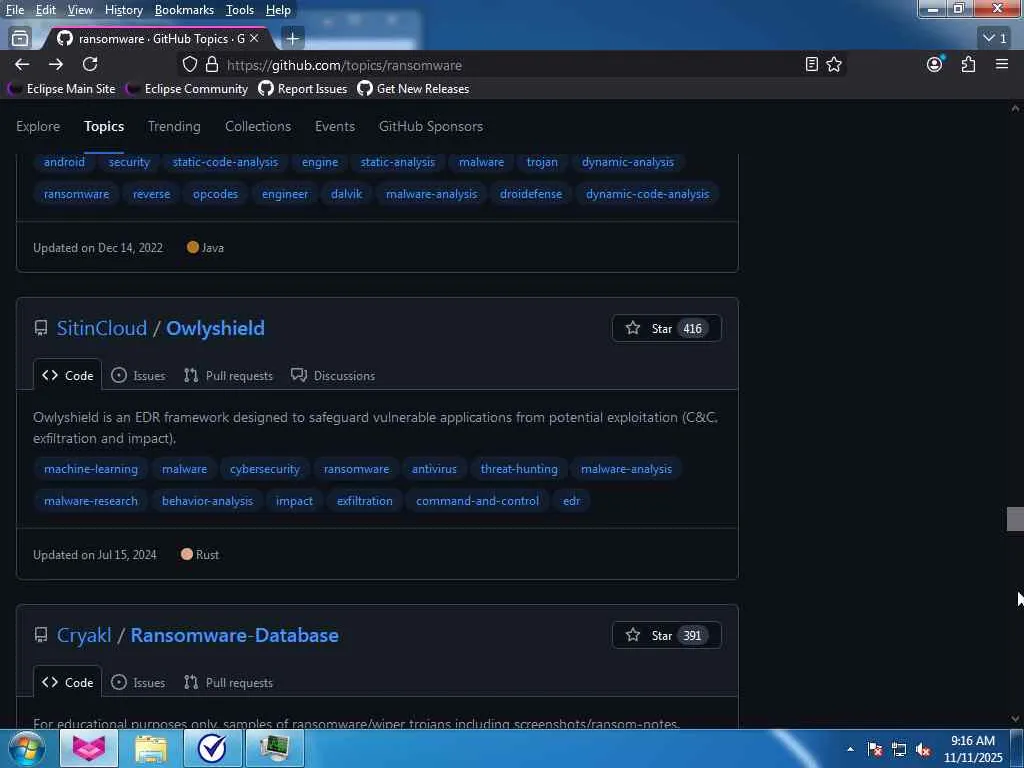Click the droiddefense topic tag
Image resolution: width=1024 pixels, height=768 pixels.
[531, 194]
